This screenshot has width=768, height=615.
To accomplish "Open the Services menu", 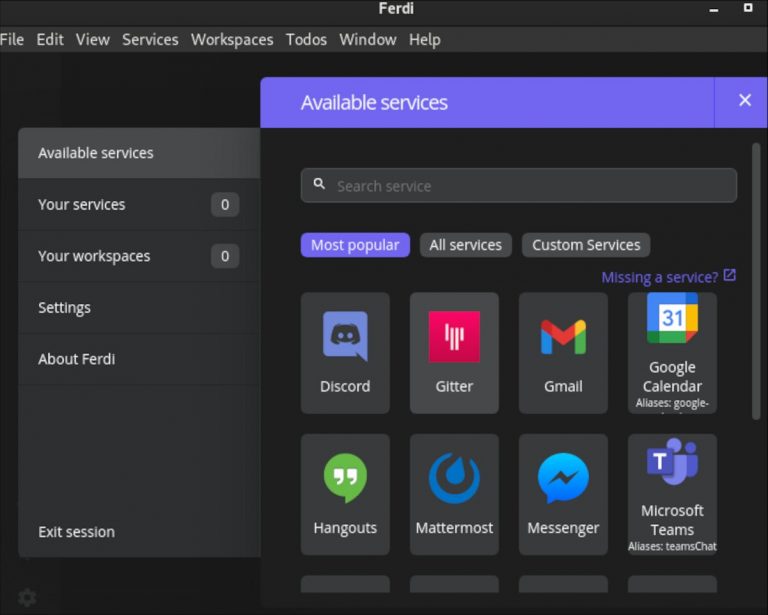I will [150, 39].
